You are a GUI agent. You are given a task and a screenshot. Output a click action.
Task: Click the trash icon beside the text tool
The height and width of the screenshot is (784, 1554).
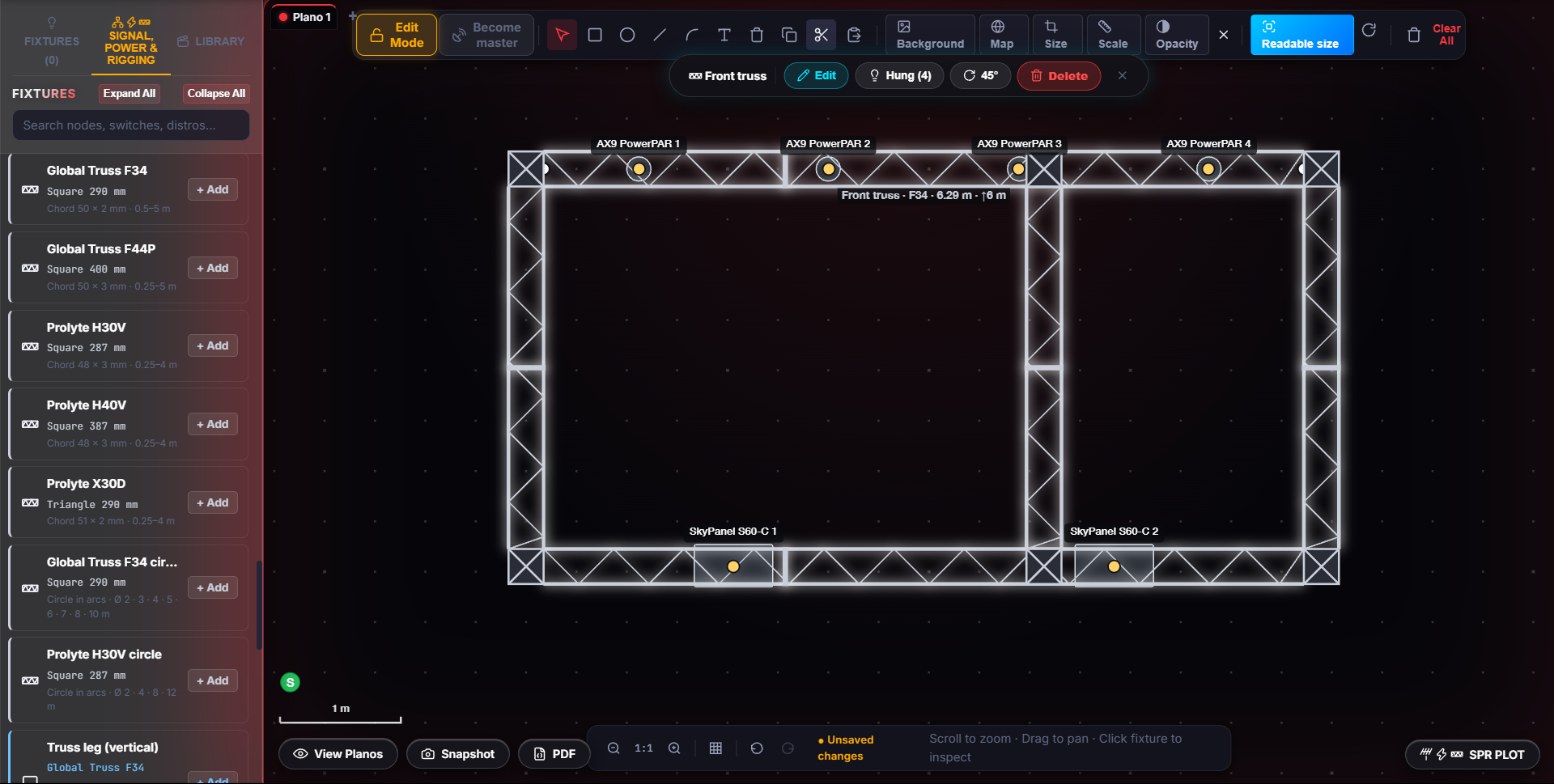(757, 35)
